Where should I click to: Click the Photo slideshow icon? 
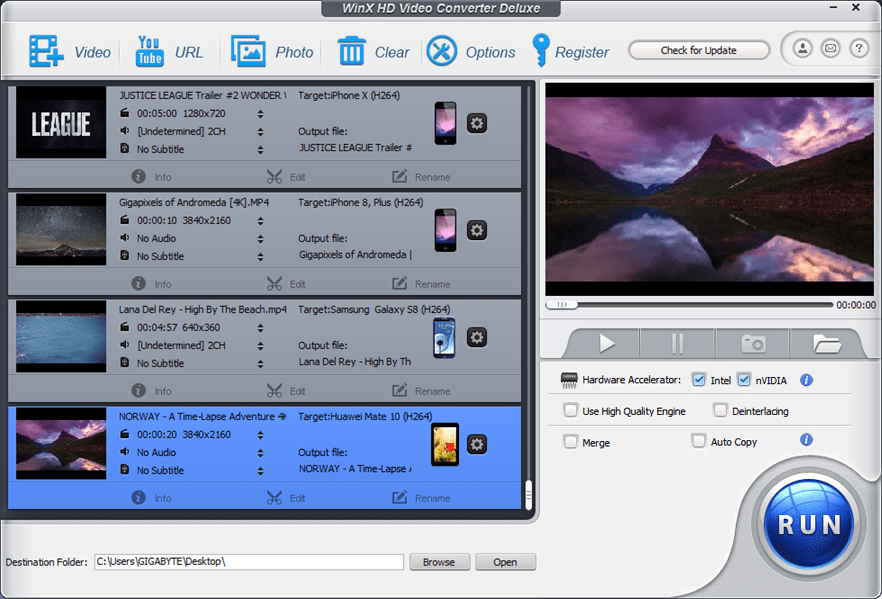[x=248, y=51]
